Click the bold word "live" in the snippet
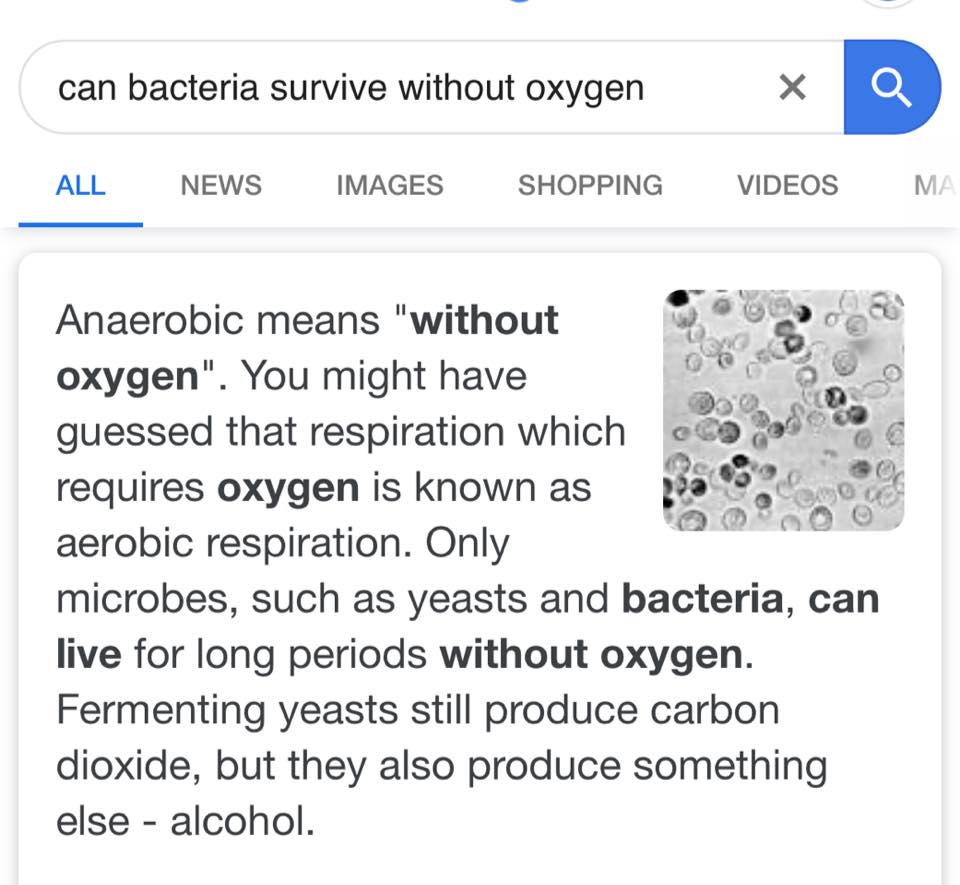The width and height of the screenshot is (960, 885). 89,655
